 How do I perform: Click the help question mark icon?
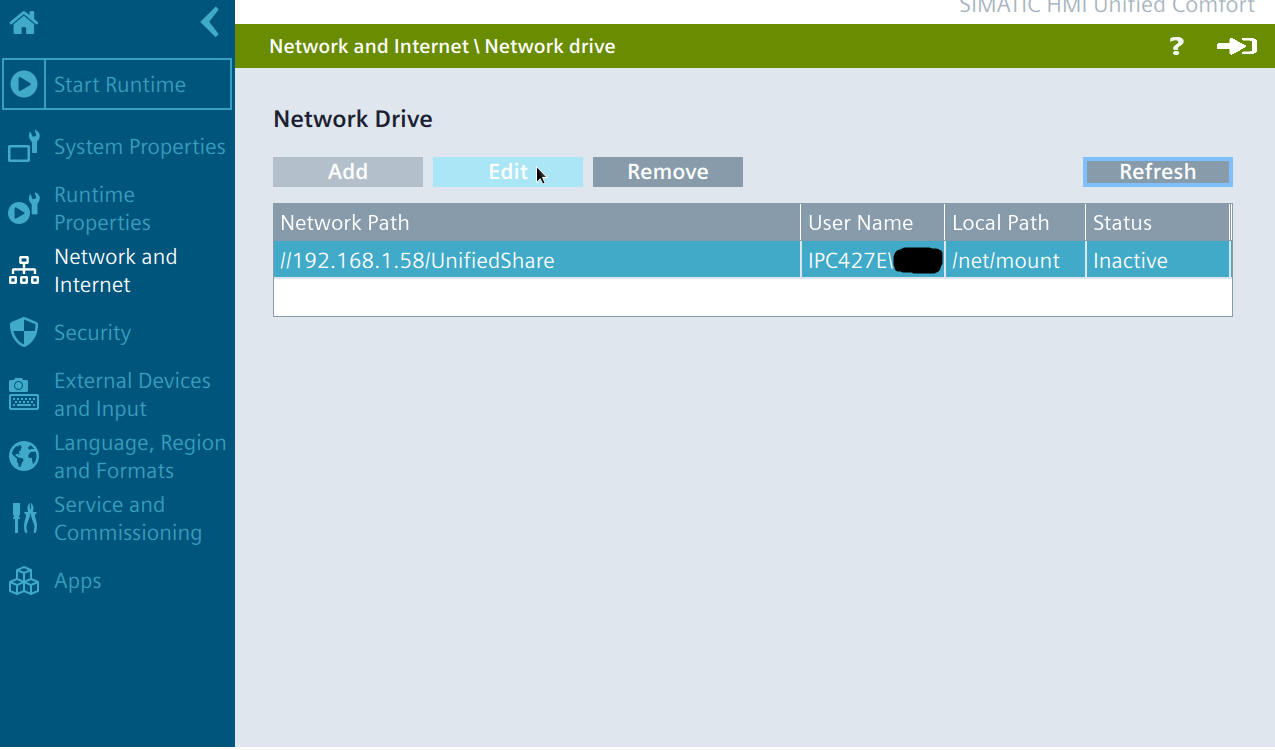1176,46
